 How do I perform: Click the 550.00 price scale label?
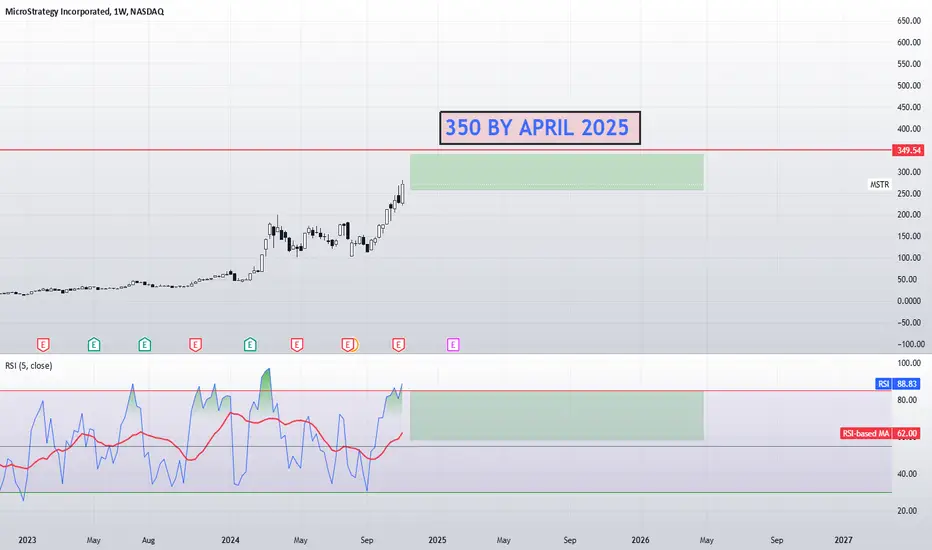pyautogui.click(x=909, y=64)
